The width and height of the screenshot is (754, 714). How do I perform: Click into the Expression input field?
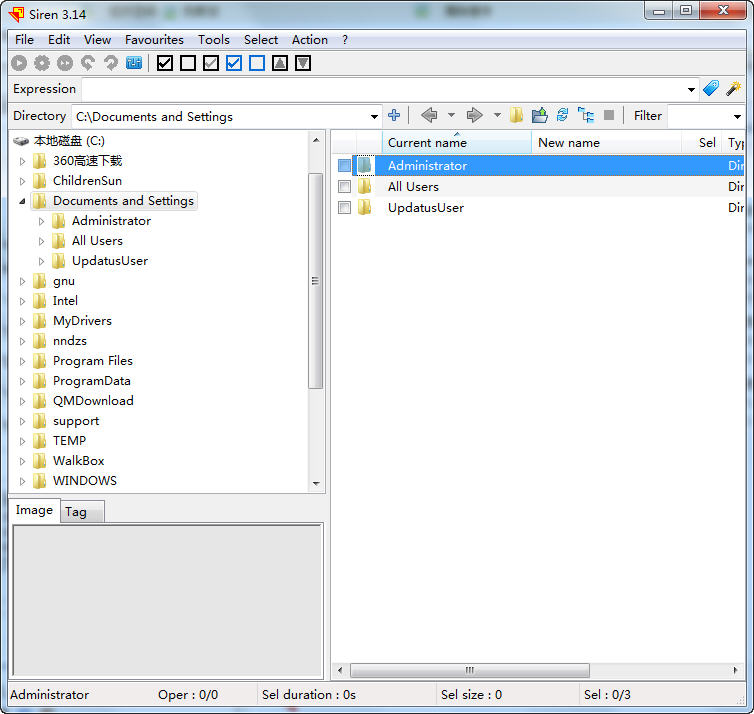[380, 89]
